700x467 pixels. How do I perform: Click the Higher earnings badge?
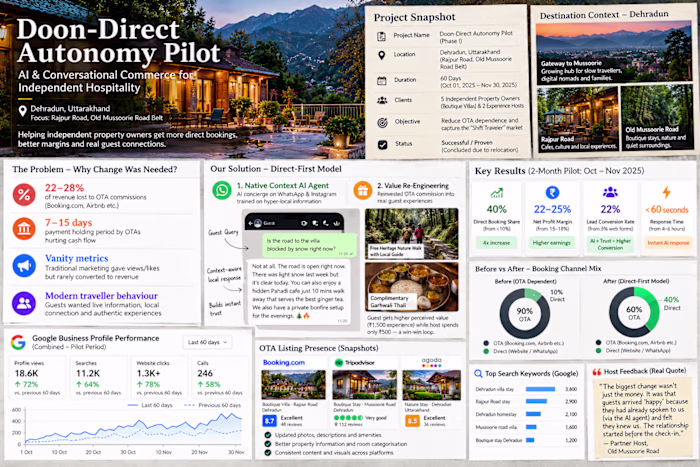(x=552, y=243)
